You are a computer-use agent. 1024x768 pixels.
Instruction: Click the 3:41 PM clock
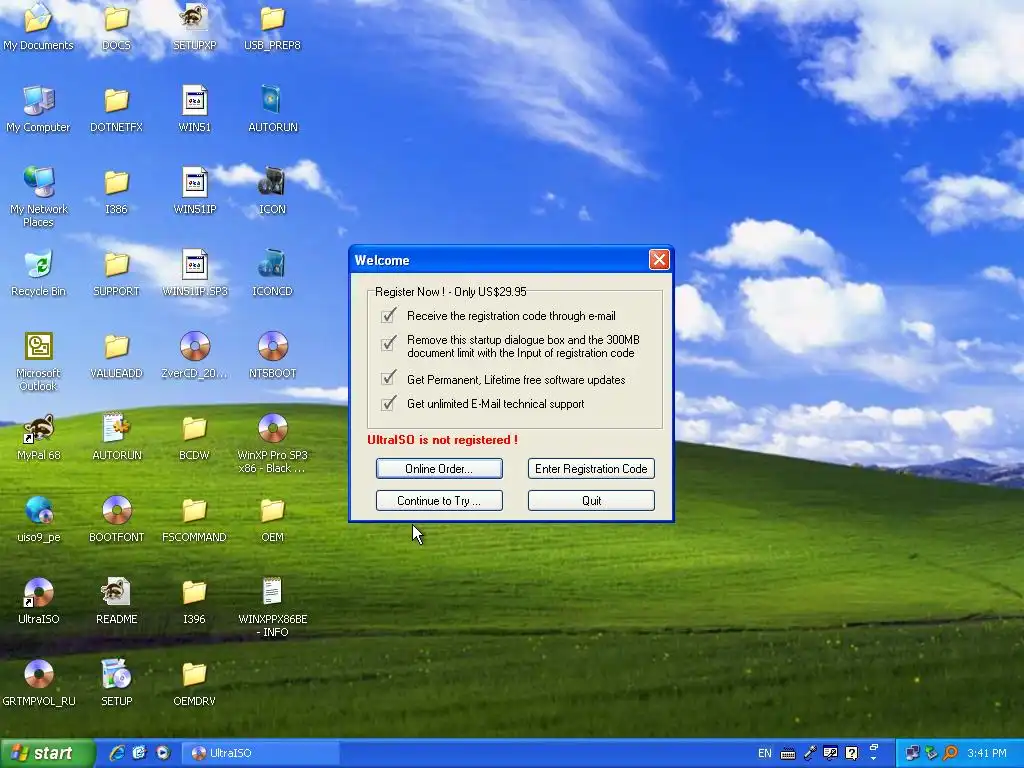(x=987, y=753)
